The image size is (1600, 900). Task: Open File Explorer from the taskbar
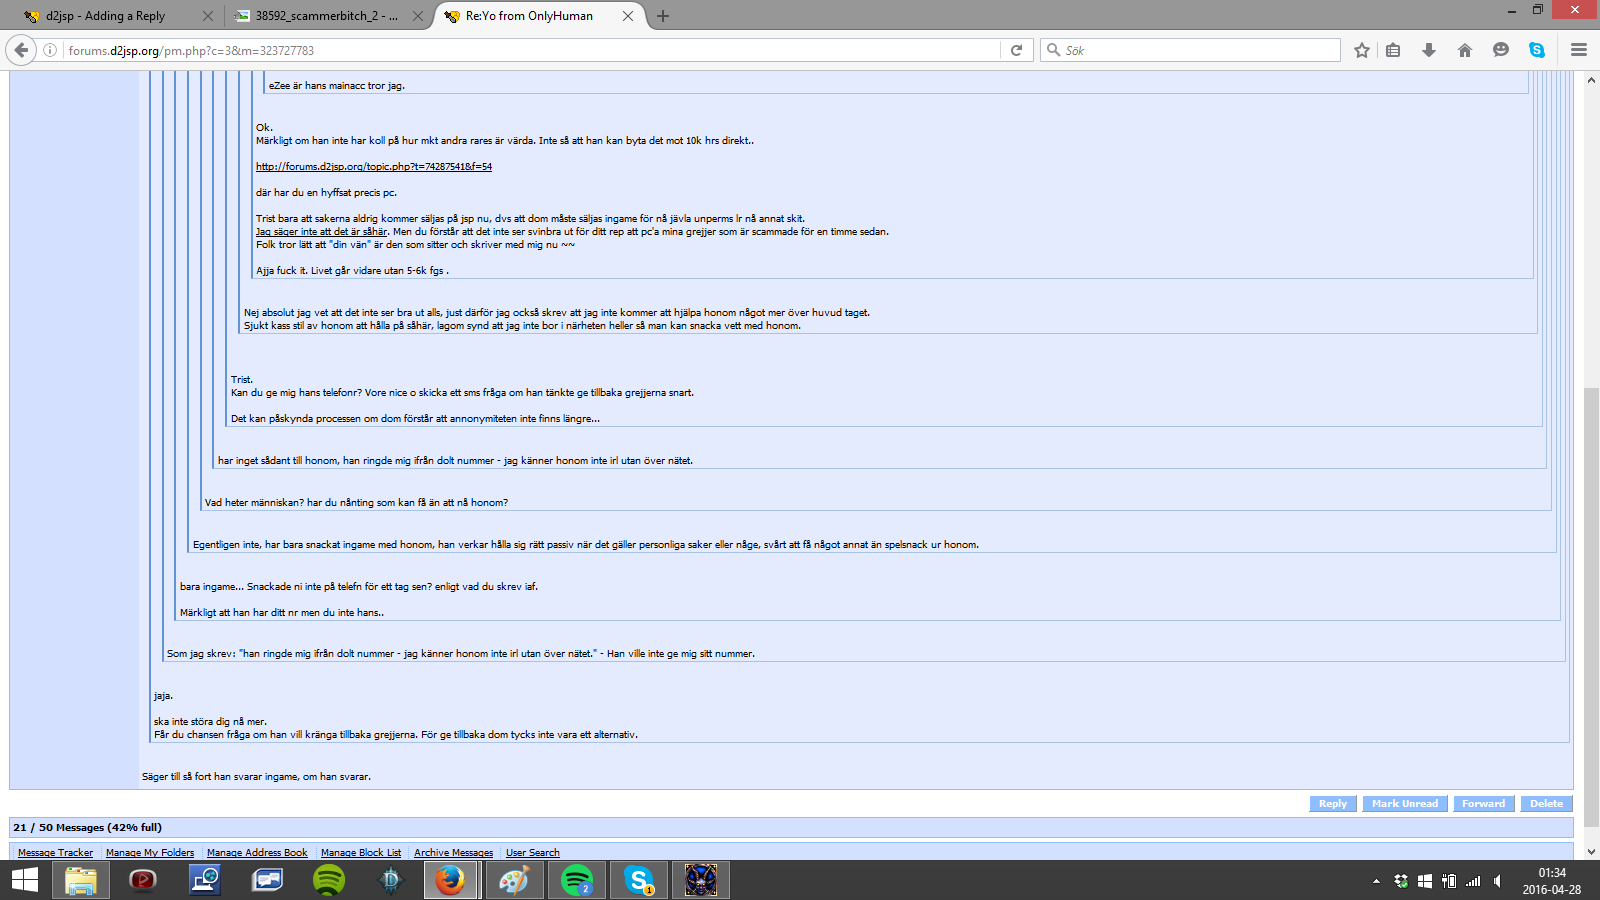81,880
